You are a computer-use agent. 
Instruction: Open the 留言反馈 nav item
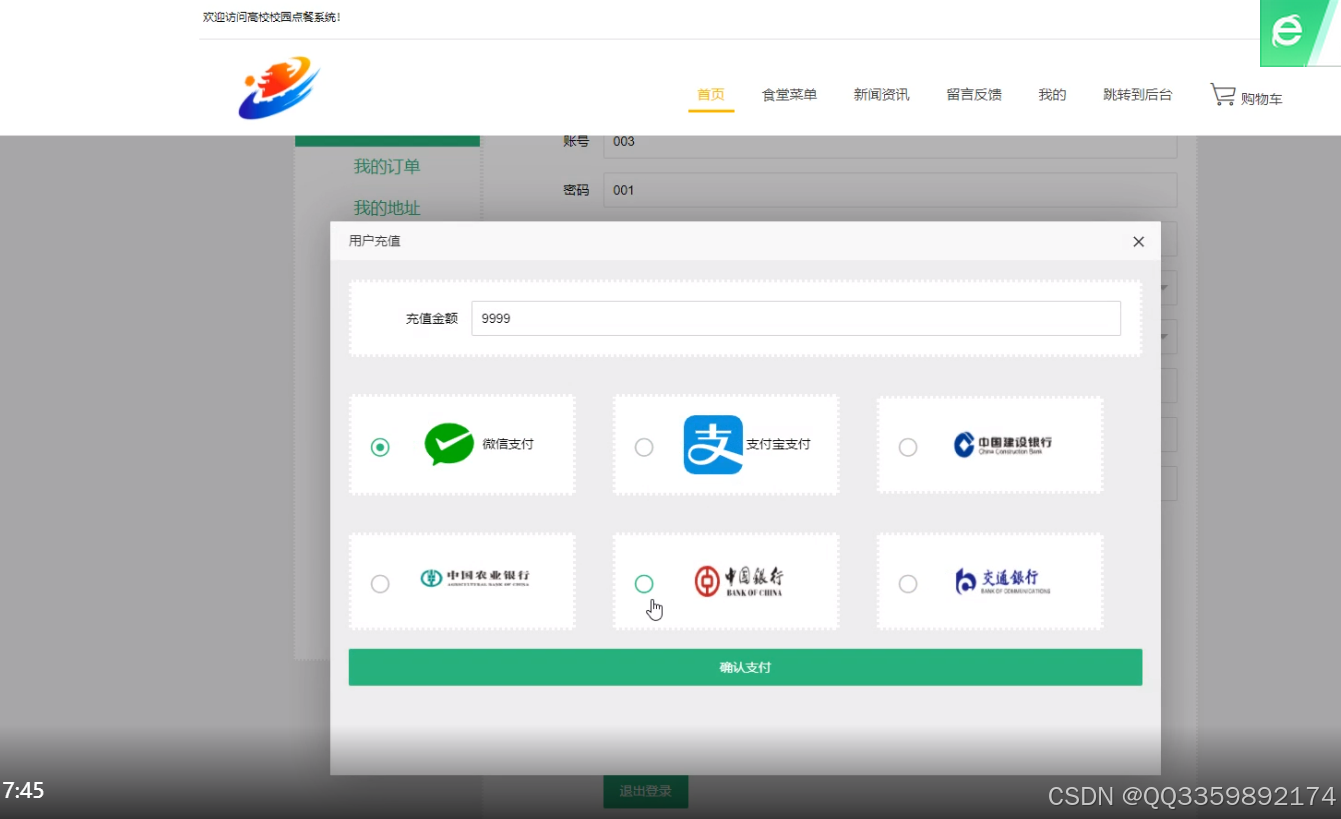pyautogui.click(x=974, y=95)
